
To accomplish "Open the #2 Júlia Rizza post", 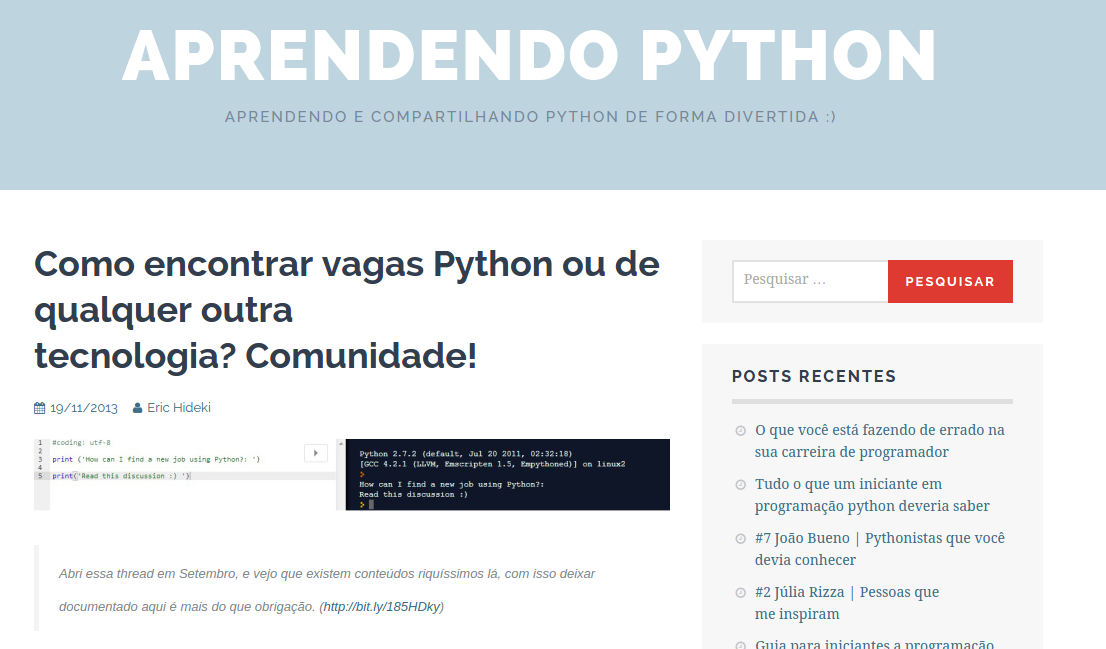I will 846,603.
